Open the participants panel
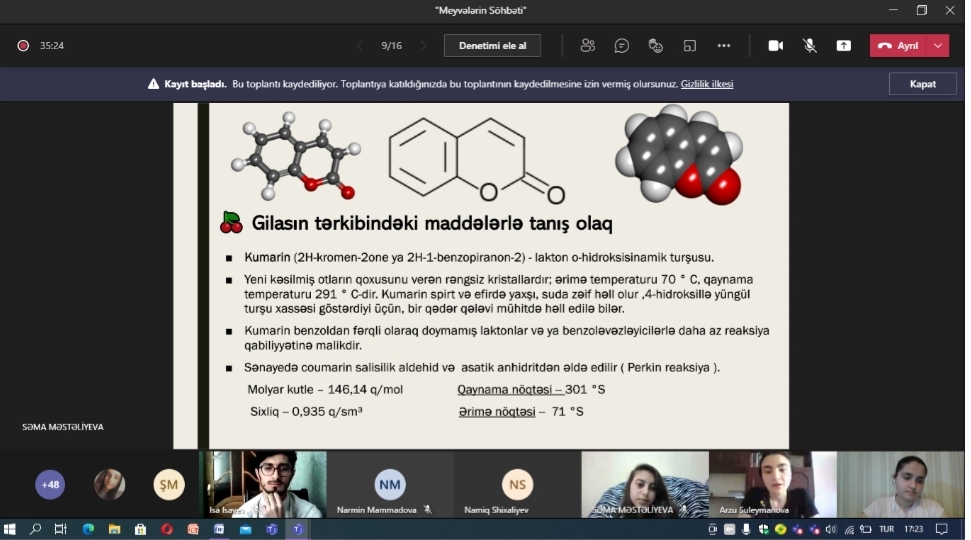The width and height of the screenshot is (971, 540). tap(587, 46)
